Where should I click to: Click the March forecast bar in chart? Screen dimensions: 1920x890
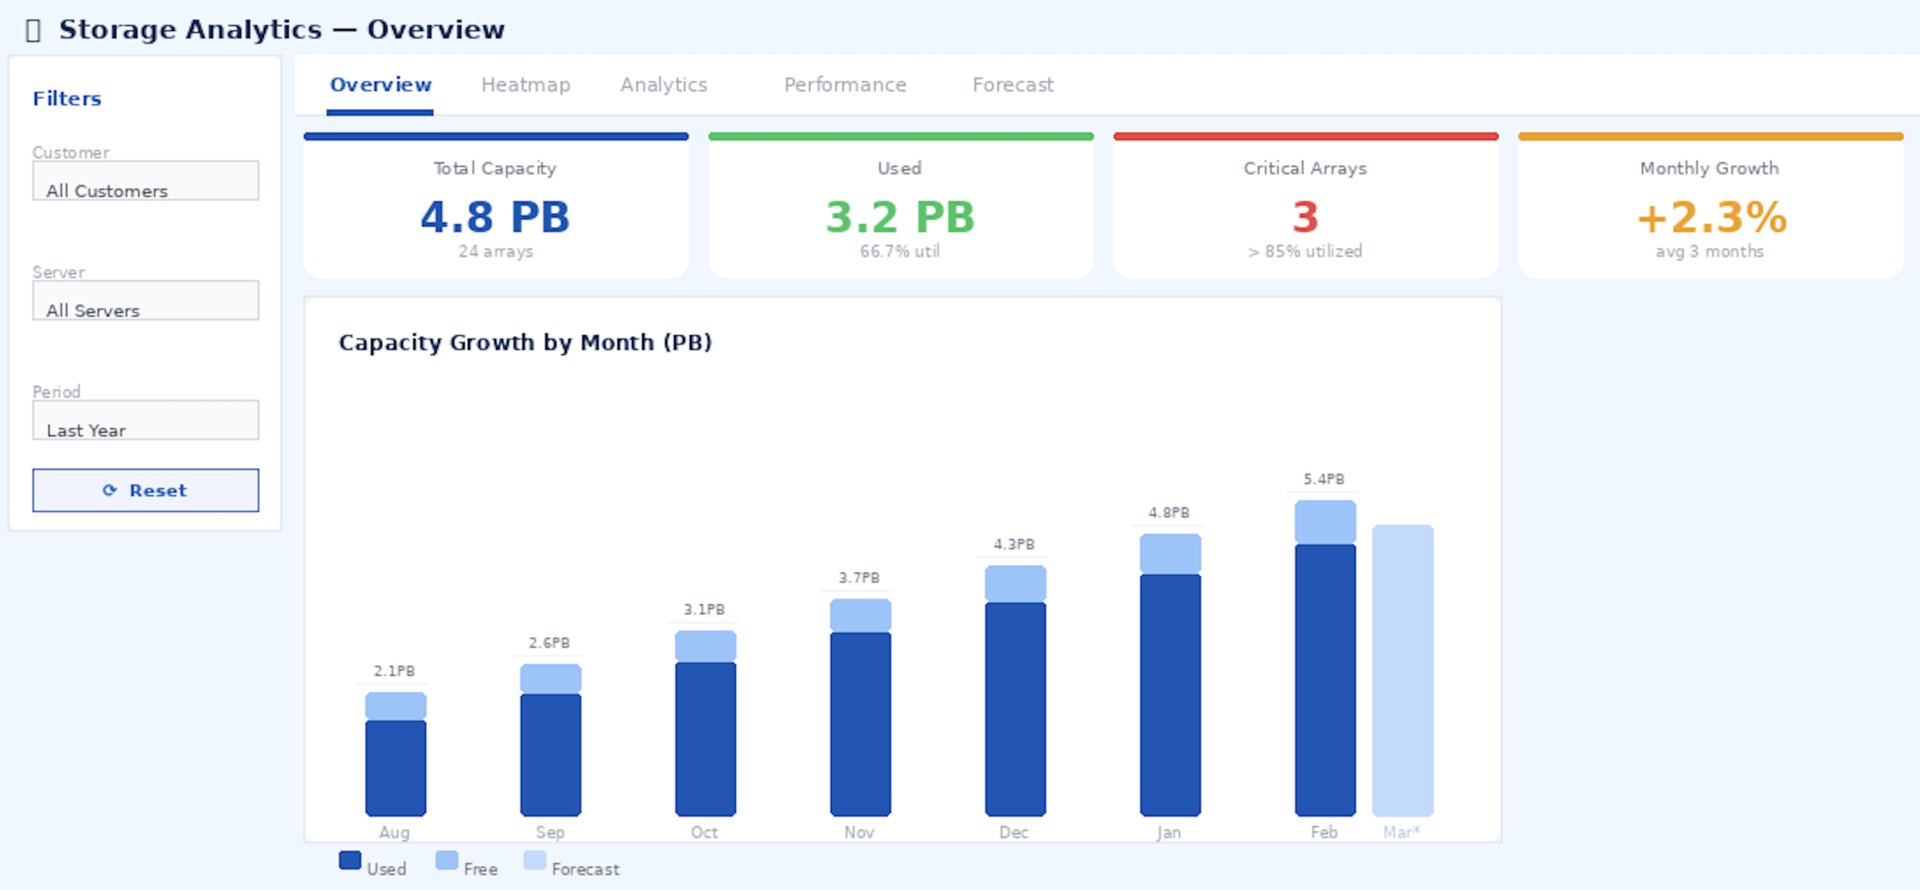pyautogui.click(x=1402, y=670)
